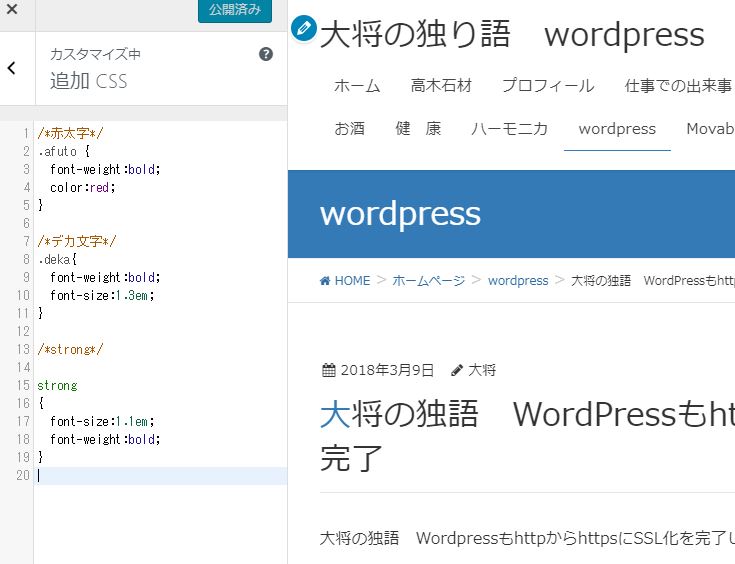Image resolution: width=735 pixels, height=564 pixels.
Task: Click the .deka{ selector line
Action: tap(57, 259)
